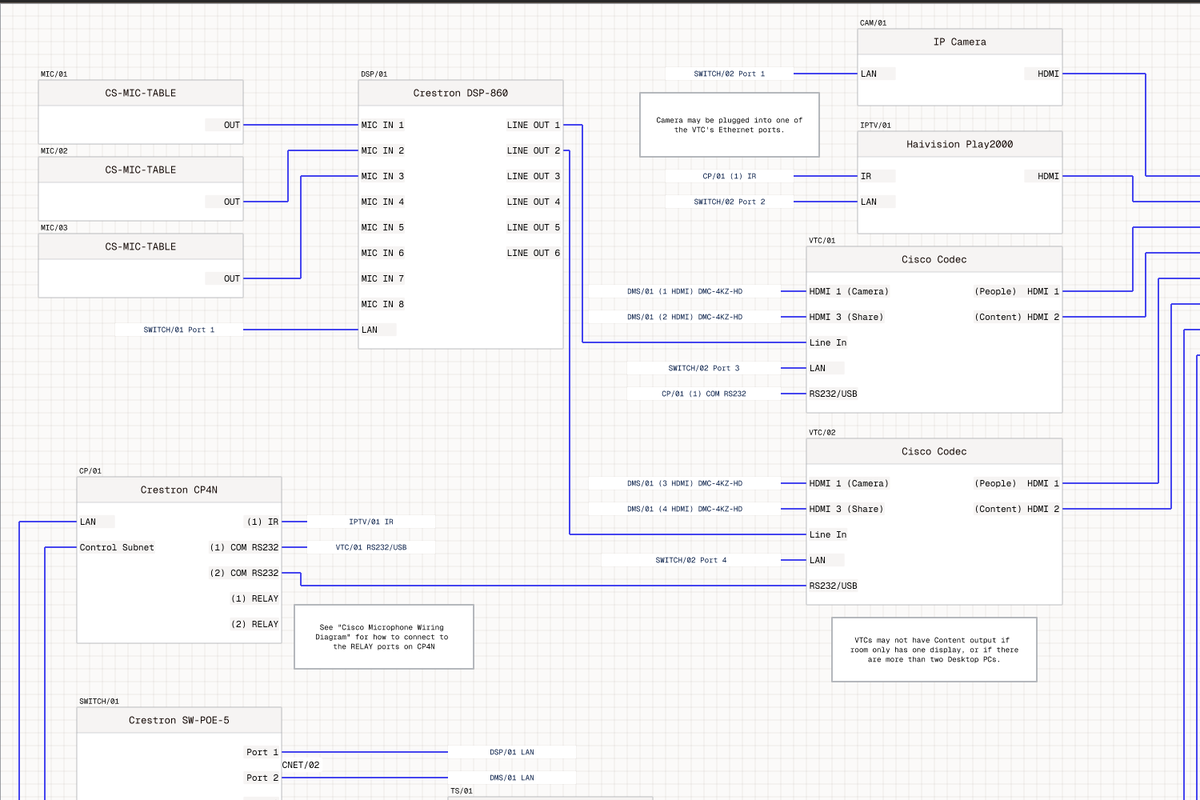The height and width of the screenshot is (800, 1200).
Task: Select the Crestron SW-POE-5 block title
Action: point(179,720)
